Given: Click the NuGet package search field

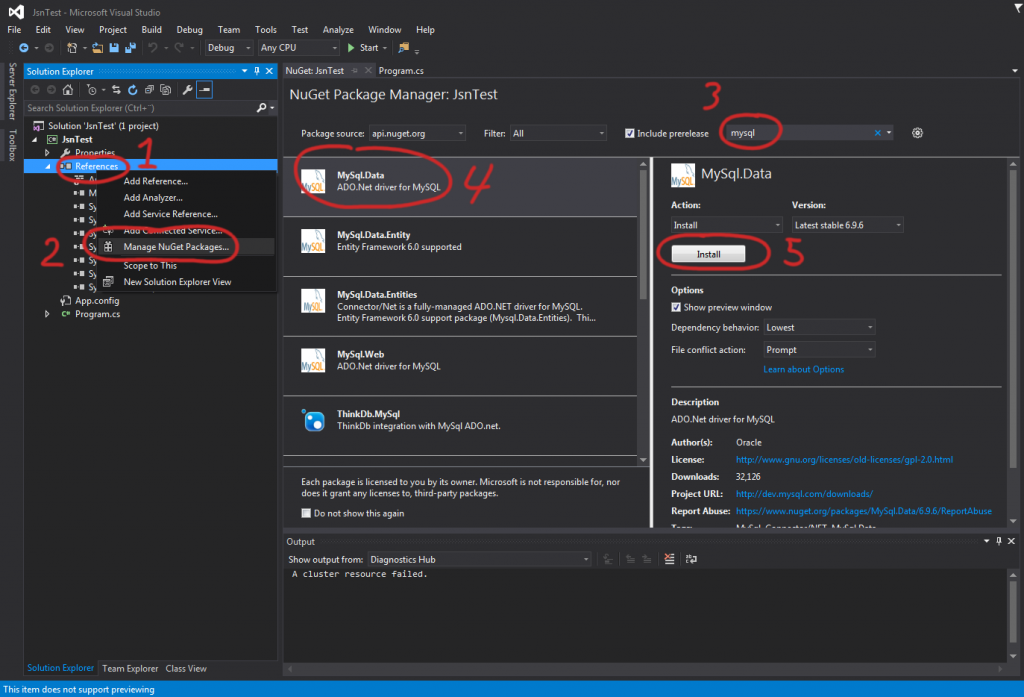Looking at the screenshot, I should tap(797, 133).
